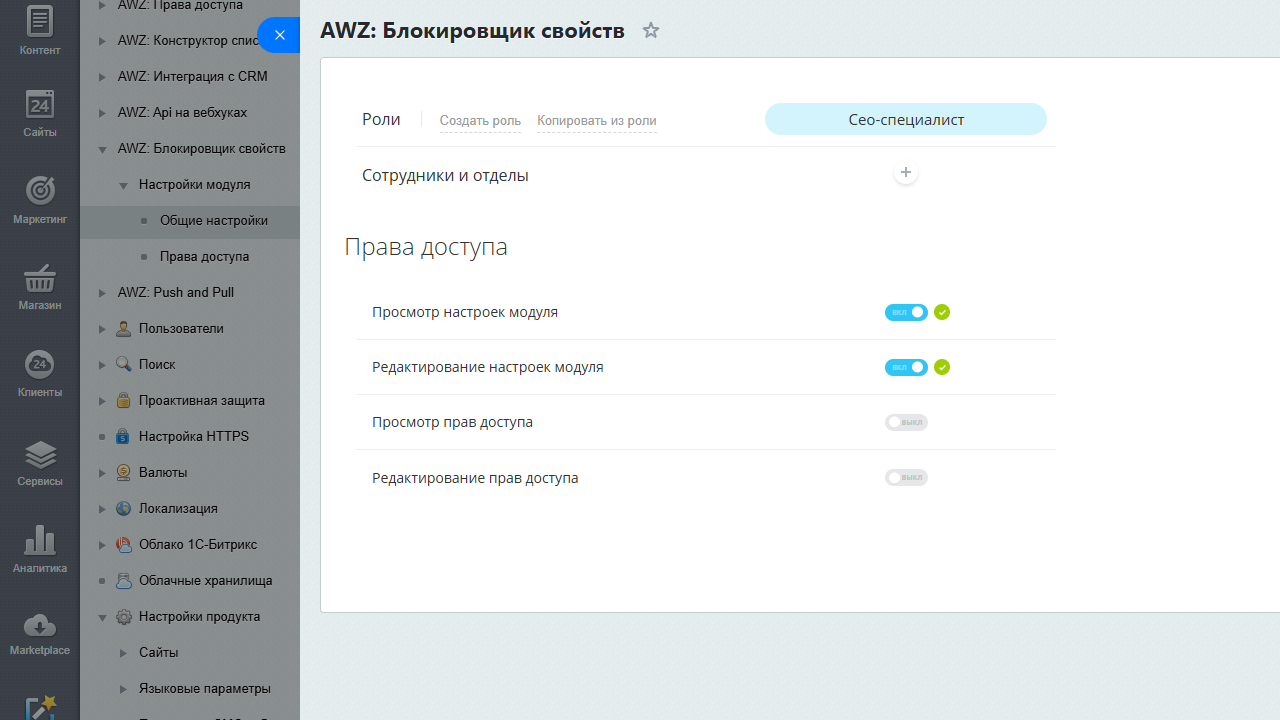The image size is (1280, 720).
Task: Open the Сайты section icon
Action: pyautogui.click(x=40, y=104)
